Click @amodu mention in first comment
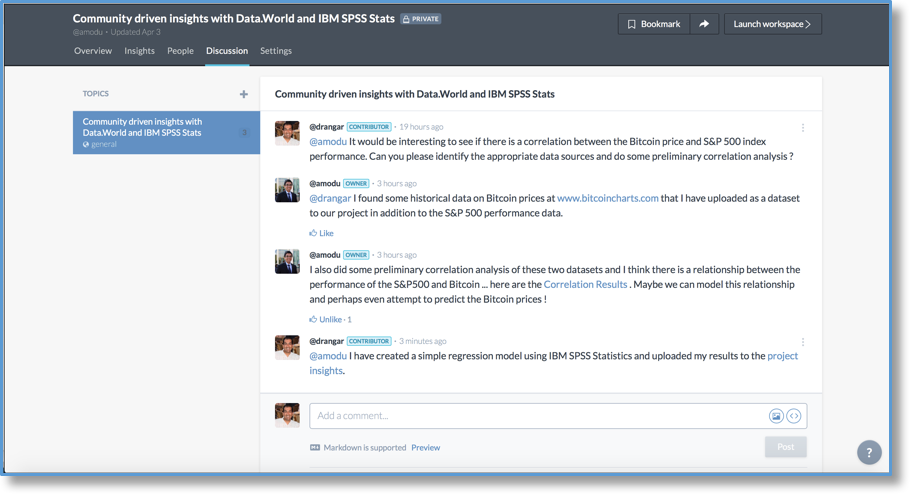910x494 pixels. [x=328, y=142]
